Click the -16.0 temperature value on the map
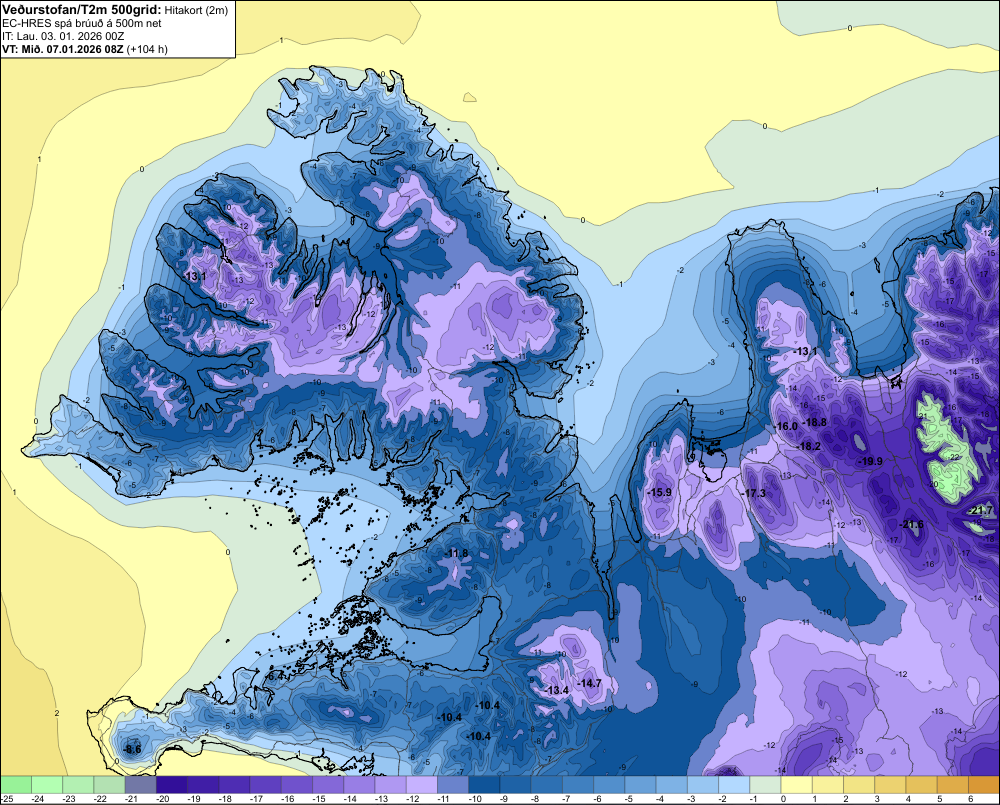The image size is (1000, 805). pyautogui.click(x=786, y=426)
